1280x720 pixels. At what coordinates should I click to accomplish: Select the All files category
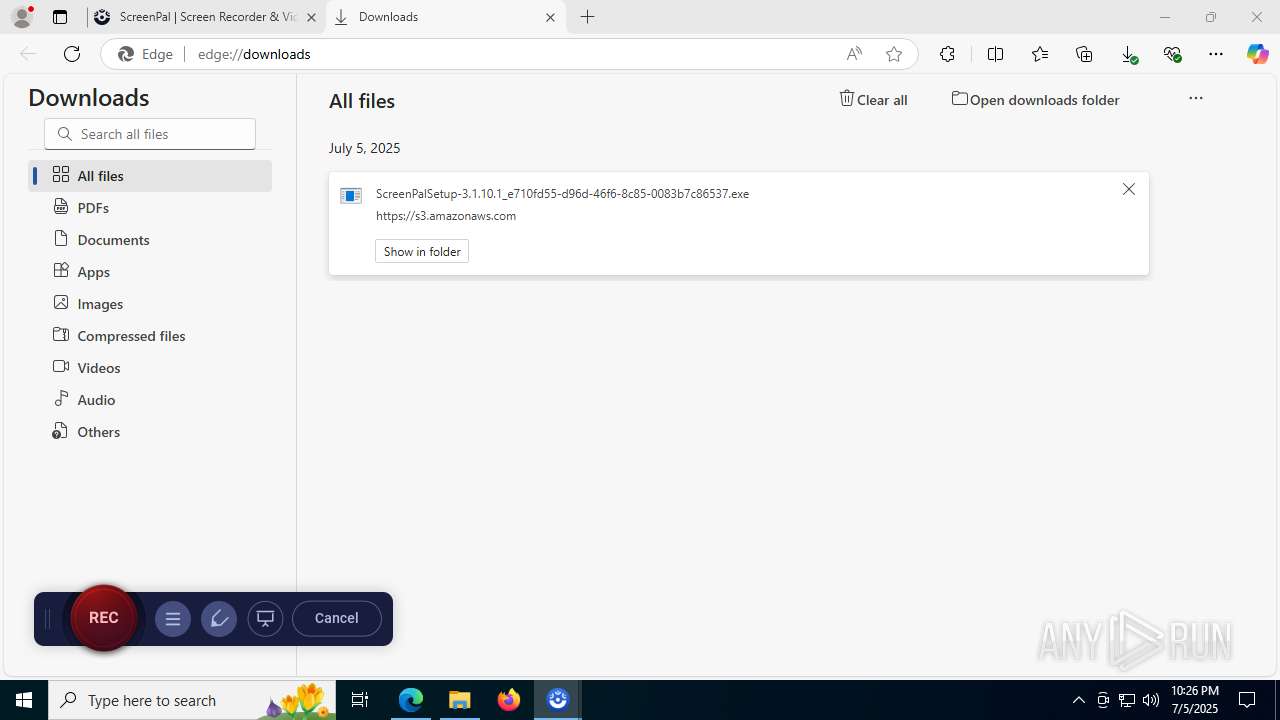point(150,176)
